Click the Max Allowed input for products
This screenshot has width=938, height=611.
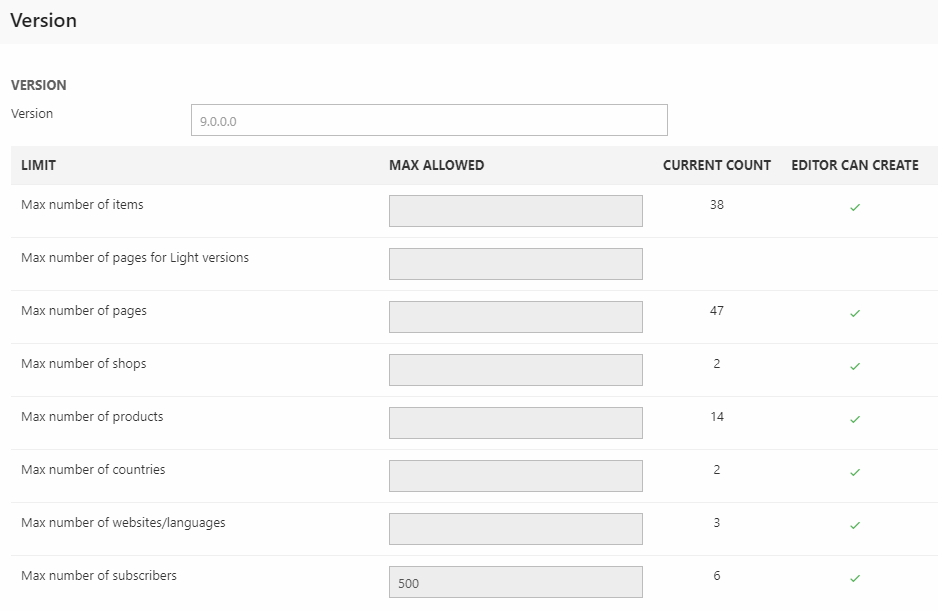pyautogui.click(x=515, y=423)
